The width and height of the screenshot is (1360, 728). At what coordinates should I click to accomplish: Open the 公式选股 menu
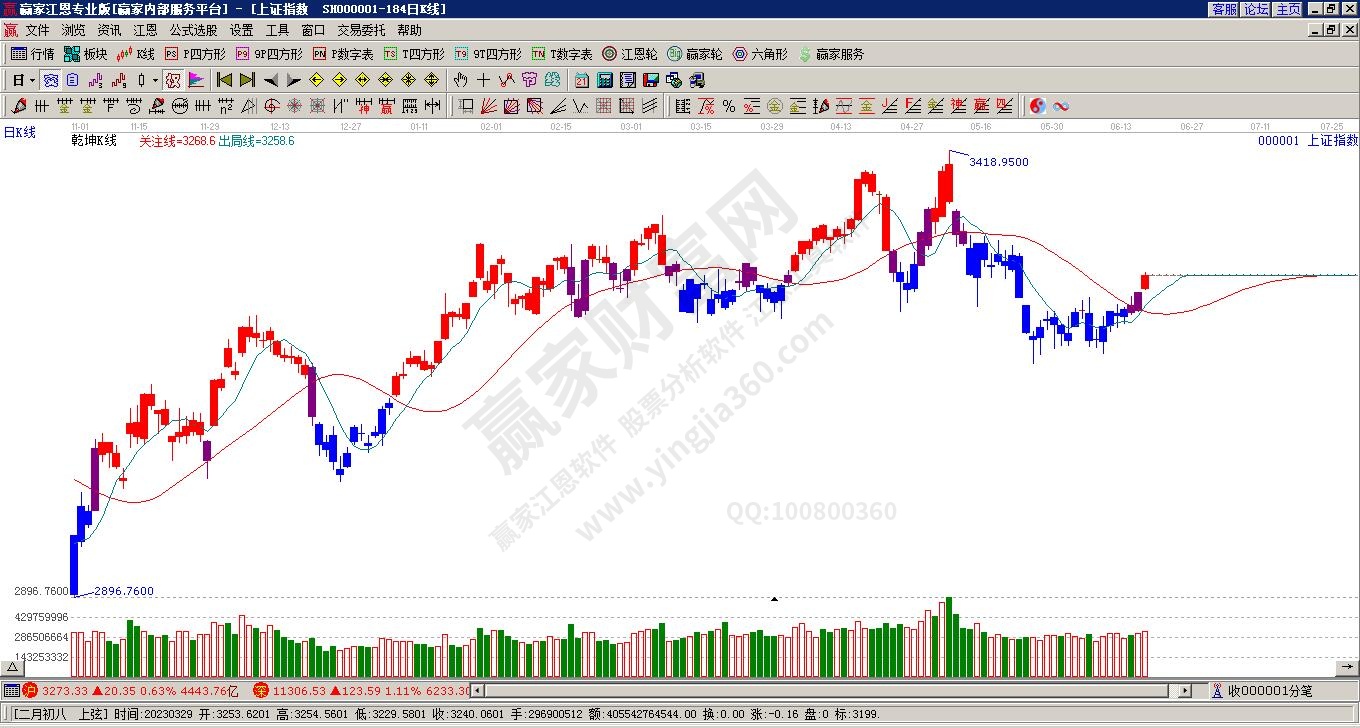tap(193, 30)
